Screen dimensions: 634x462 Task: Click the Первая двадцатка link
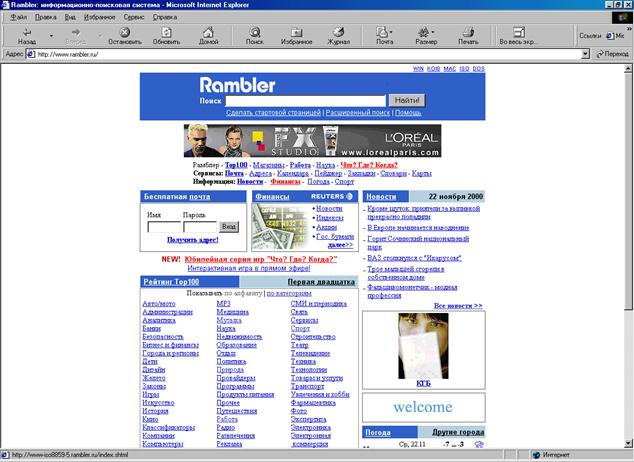pos(321,282)
